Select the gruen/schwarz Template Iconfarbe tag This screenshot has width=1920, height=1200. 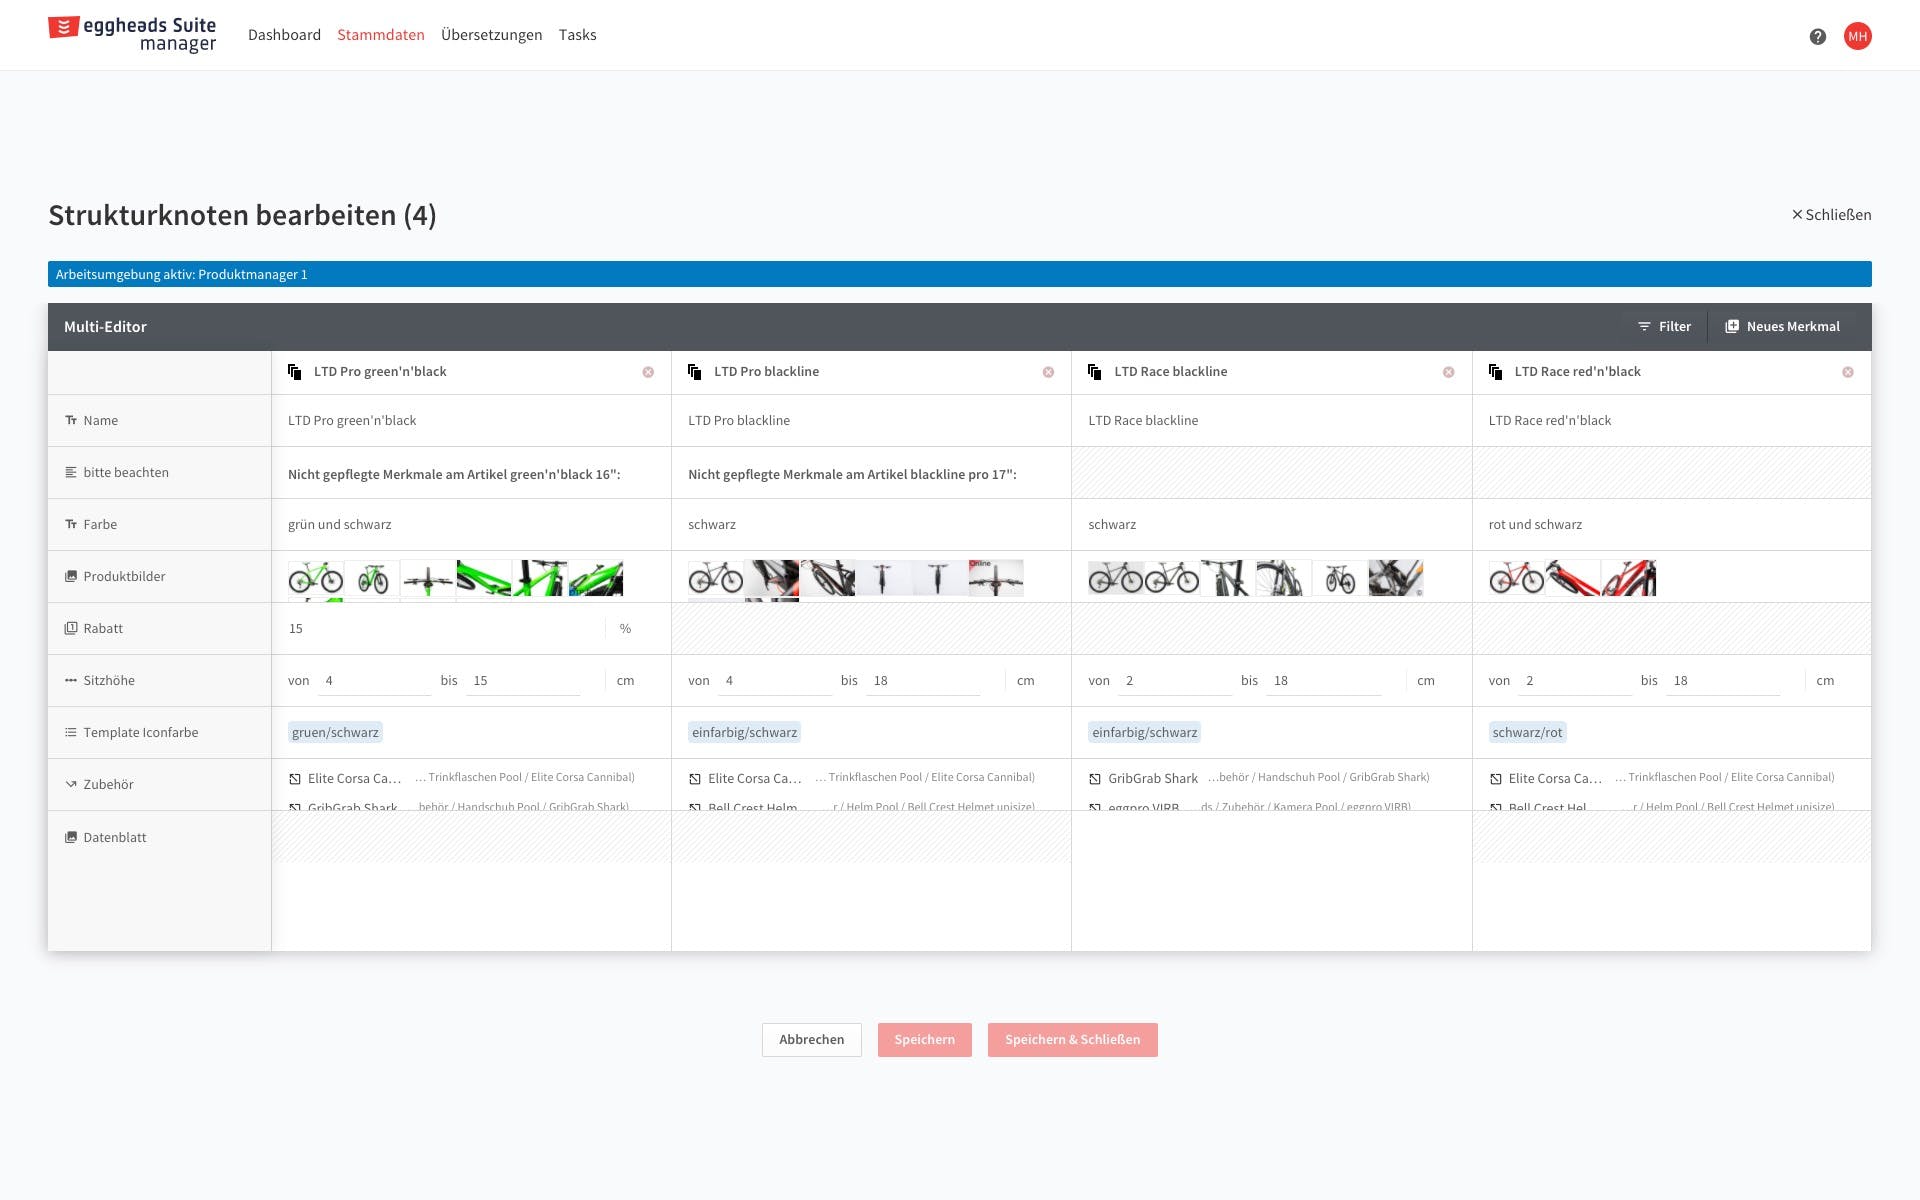[335, 733]
